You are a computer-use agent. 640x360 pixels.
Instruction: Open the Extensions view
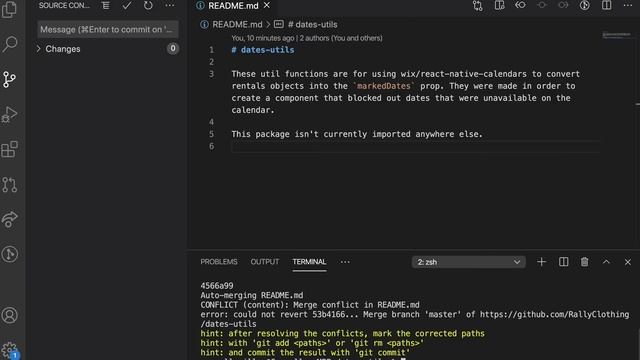pyautogui.click(x=9, y=149)
